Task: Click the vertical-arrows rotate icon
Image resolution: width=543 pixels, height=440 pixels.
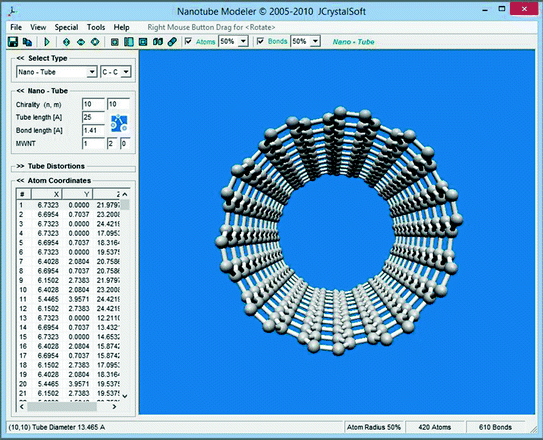Action: pos(66,42)
